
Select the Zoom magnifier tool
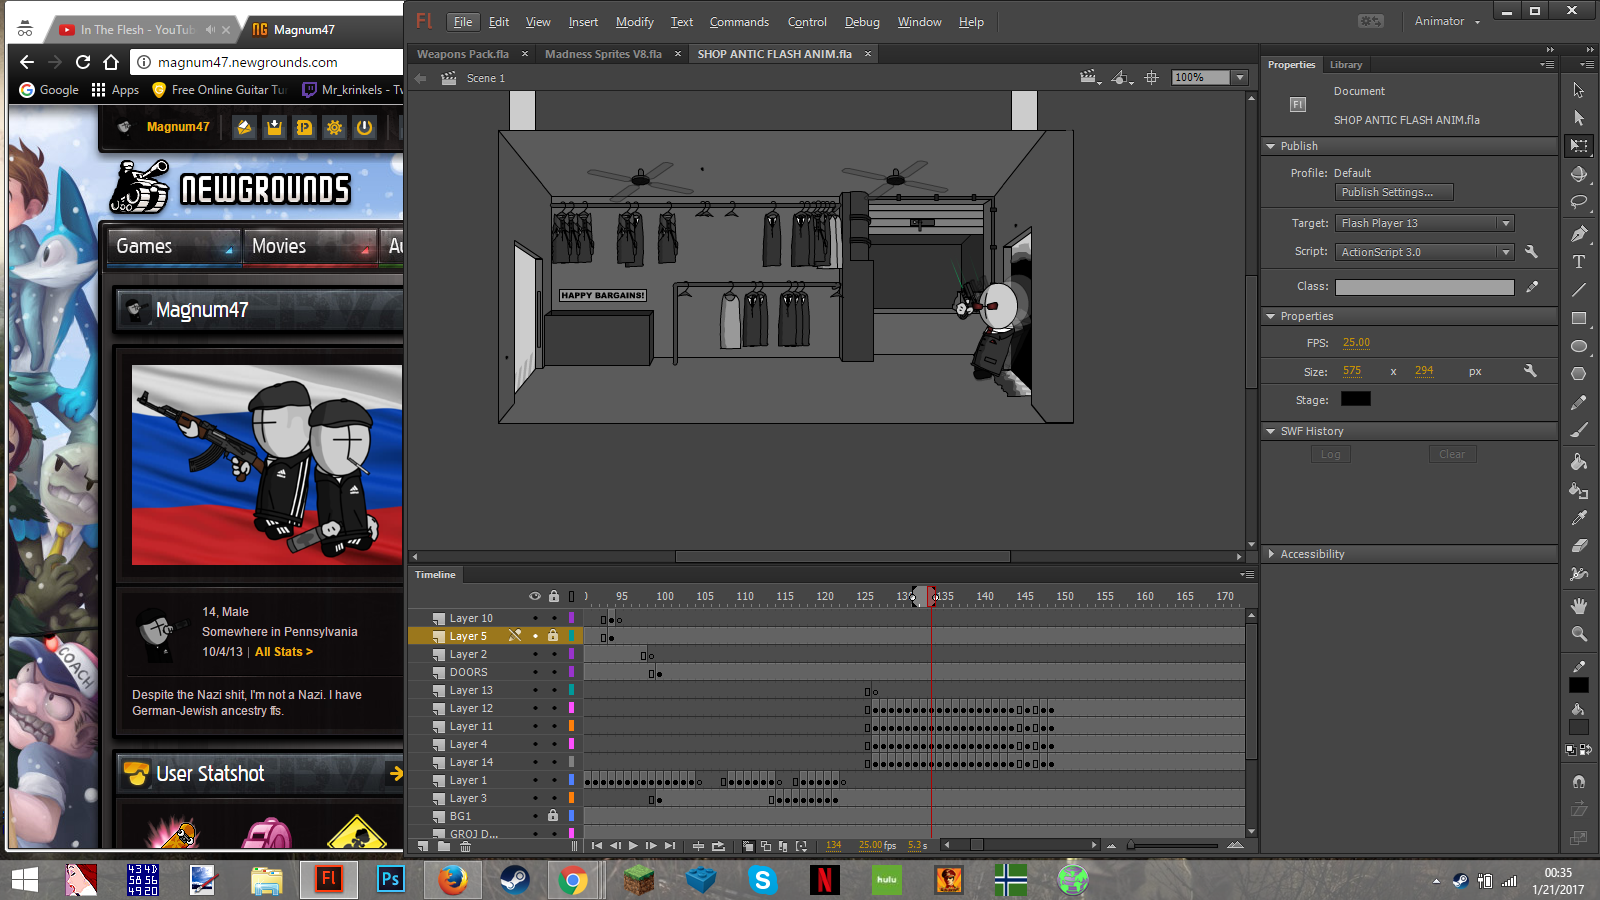pyautogui.click(x=1579, y=634)
